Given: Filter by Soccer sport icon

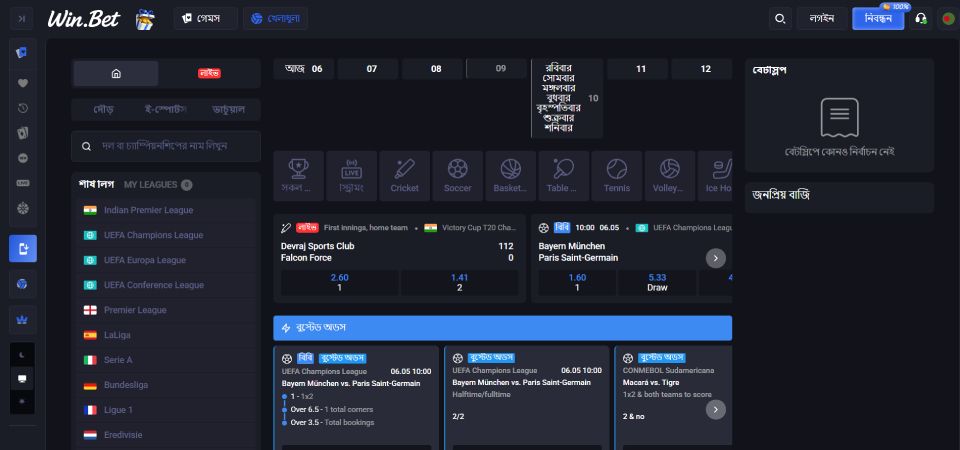Looking at the screenshot, I should [458, 176].
